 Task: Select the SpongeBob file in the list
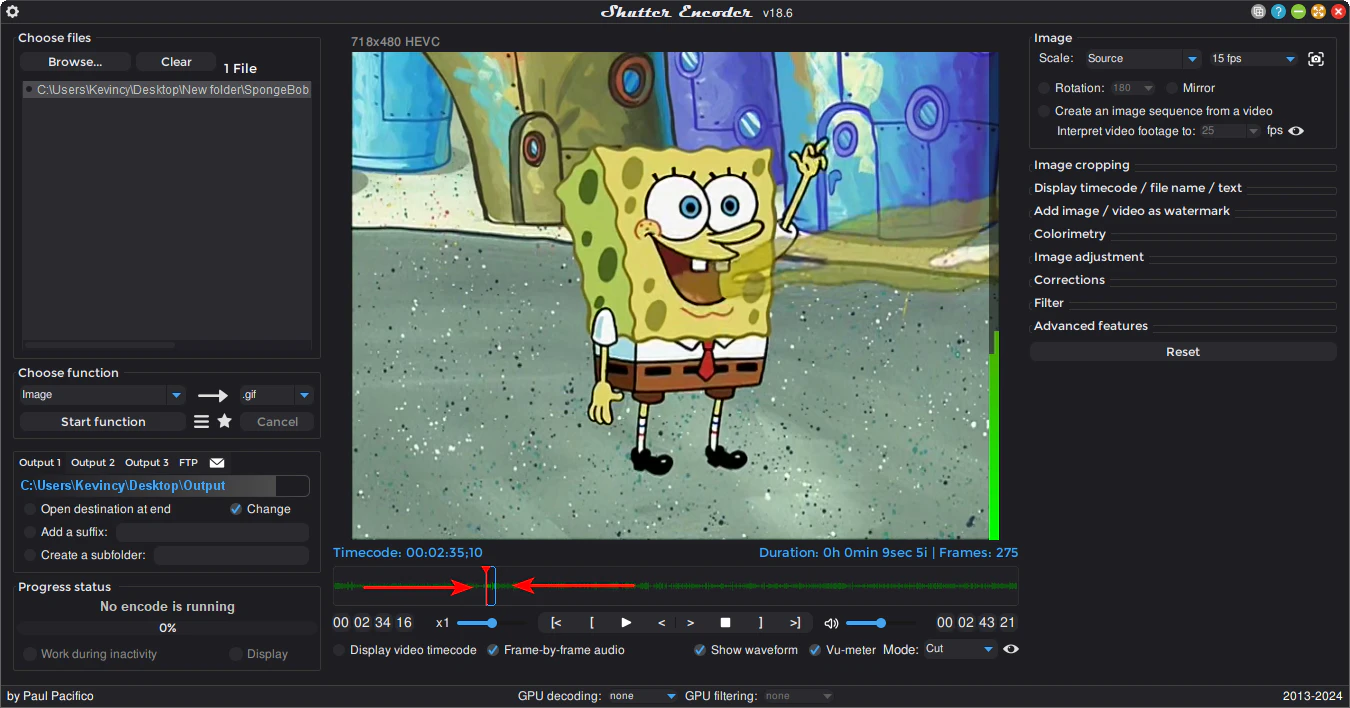point(167,90)
